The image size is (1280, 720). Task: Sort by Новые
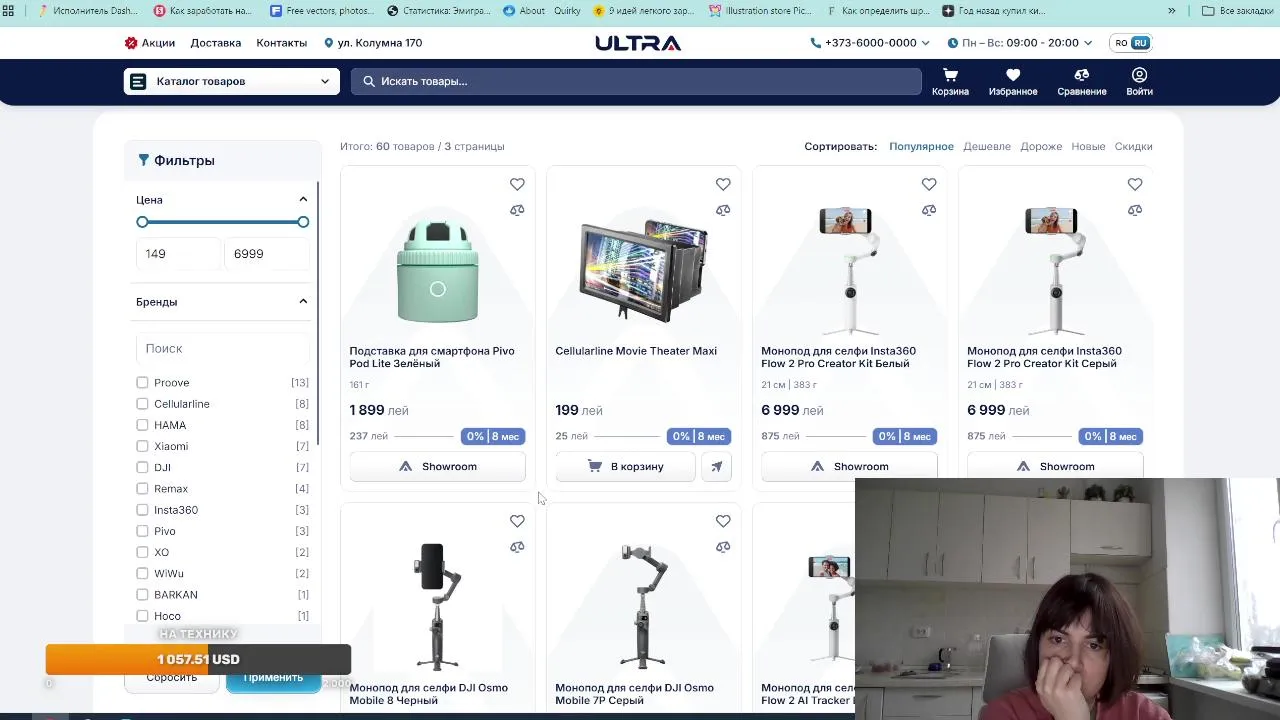pyautogui.click(x=1088, y=146)
